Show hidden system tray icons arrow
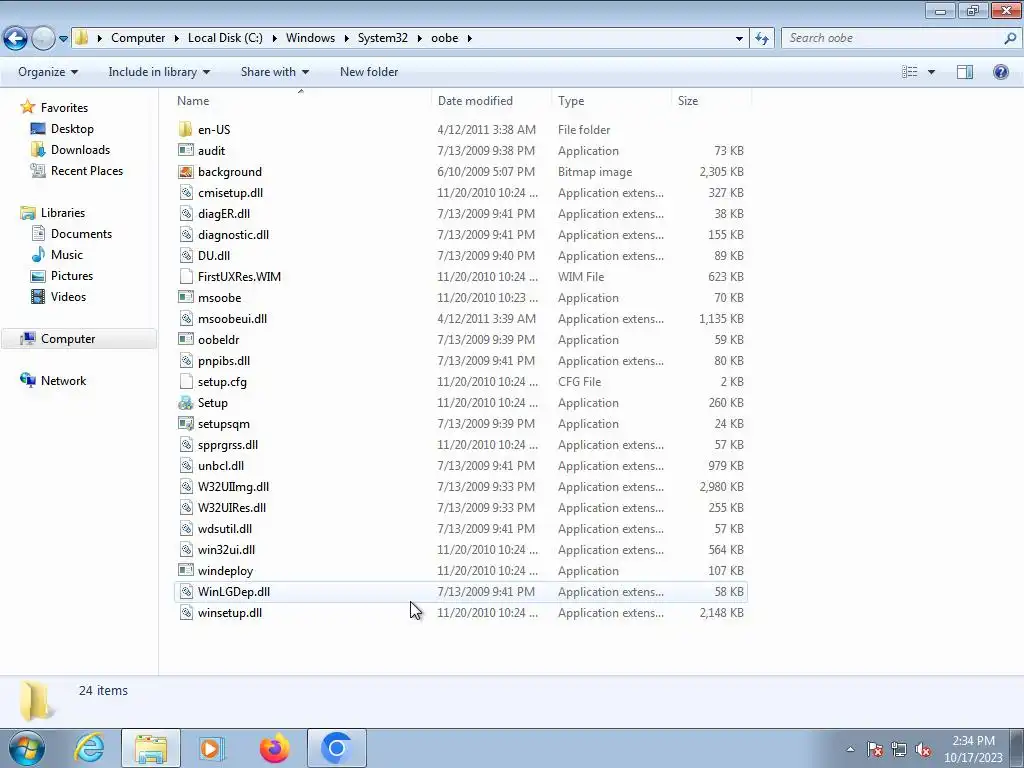This screenshot has width=1024, height=768. [x=850, y=749]
